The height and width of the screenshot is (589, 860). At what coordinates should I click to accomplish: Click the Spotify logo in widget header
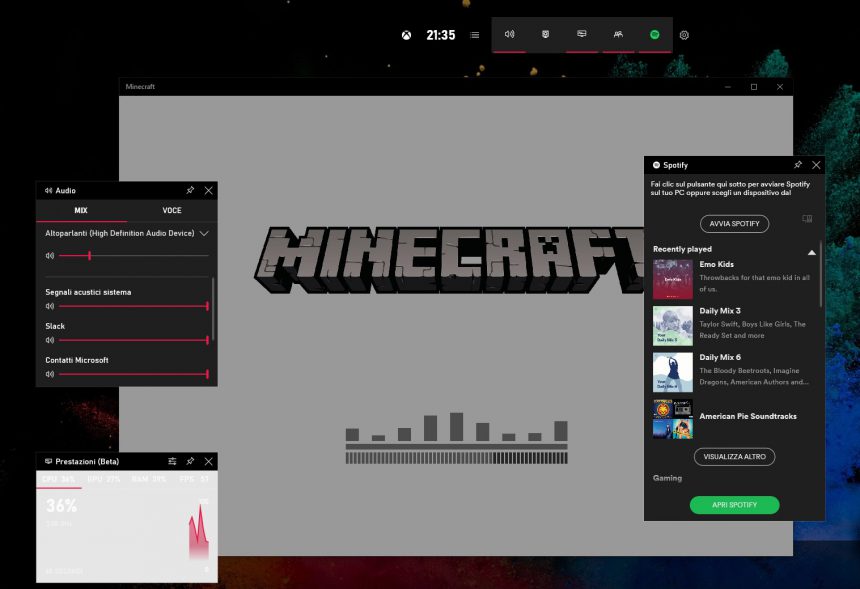(656, 165)
